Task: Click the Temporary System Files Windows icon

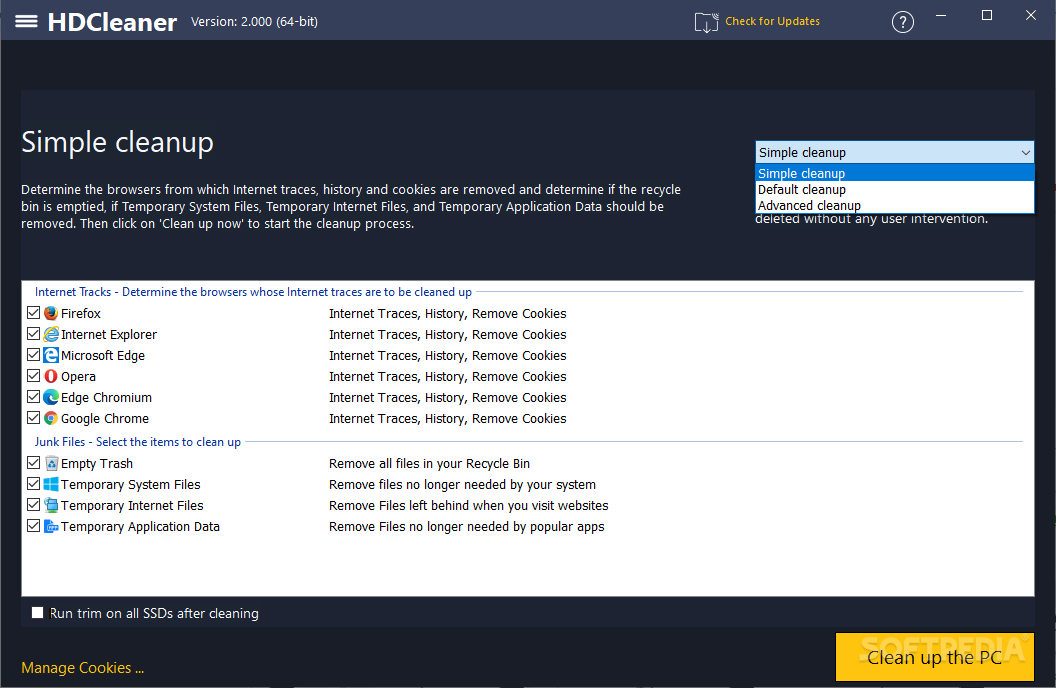Action: [x=51, y=484]
